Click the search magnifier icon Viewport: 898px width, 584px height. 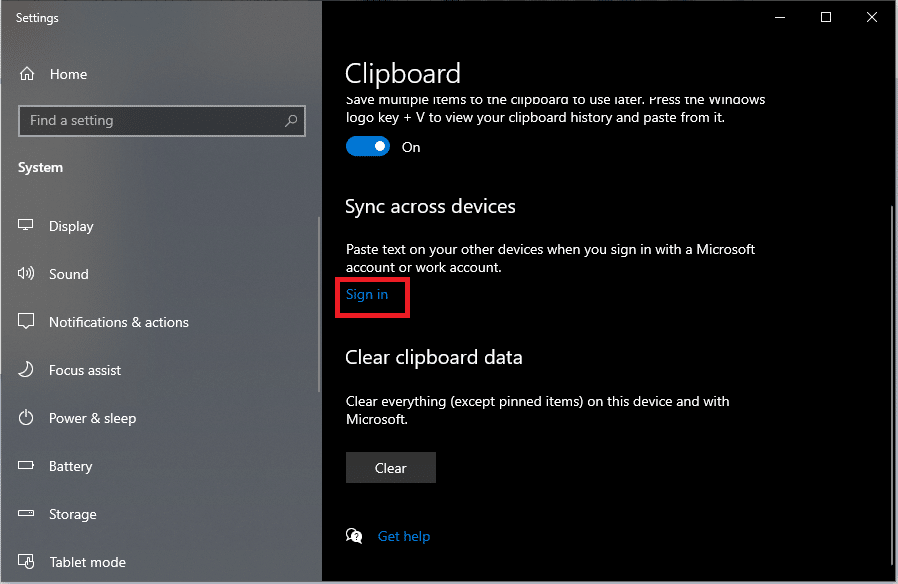coord(291,121)
